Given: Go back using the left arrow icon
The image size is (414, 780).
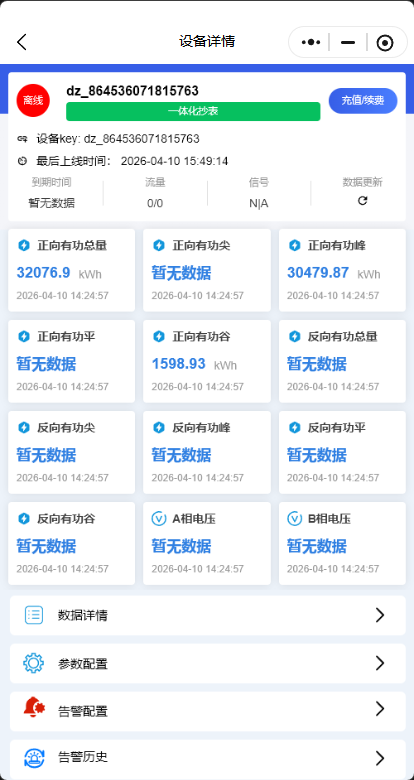Looking at the screenshot, I should coord(21,42).
